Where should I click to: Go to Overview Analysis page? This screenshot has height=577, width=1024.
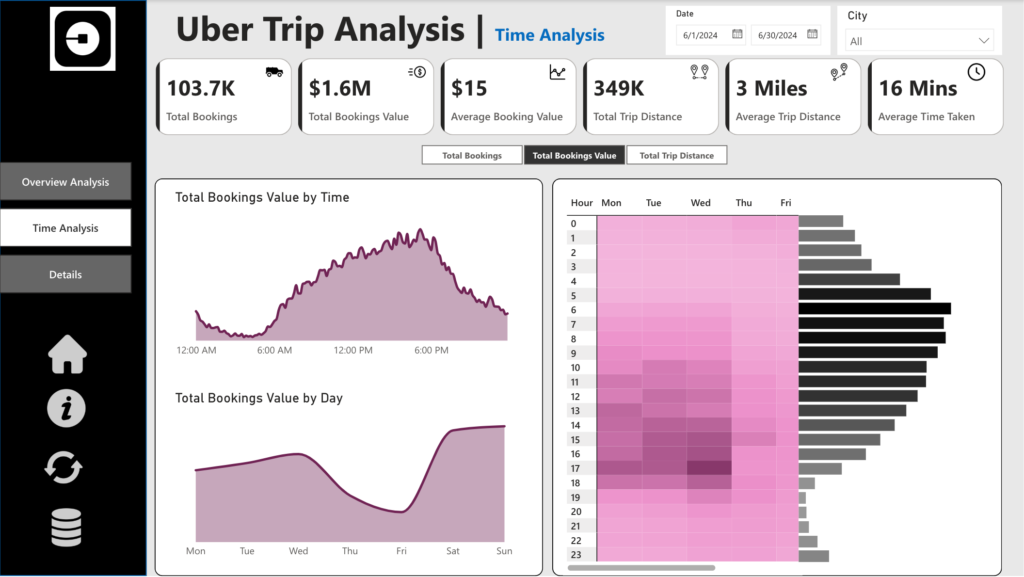pos(66,182)
